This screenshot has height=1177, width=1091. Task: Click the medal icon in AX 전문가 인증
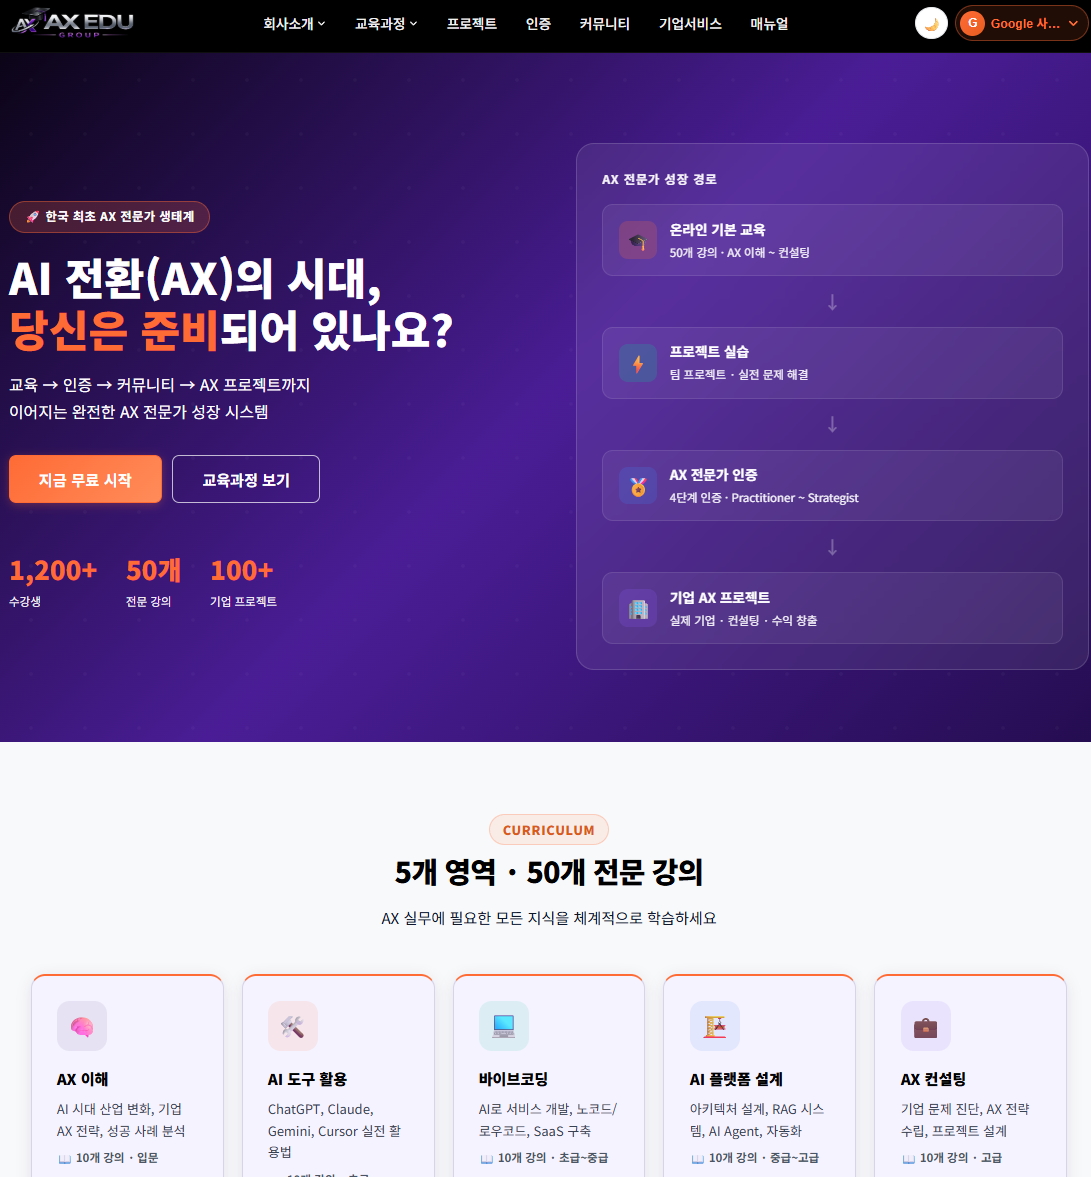pos(637,486)
